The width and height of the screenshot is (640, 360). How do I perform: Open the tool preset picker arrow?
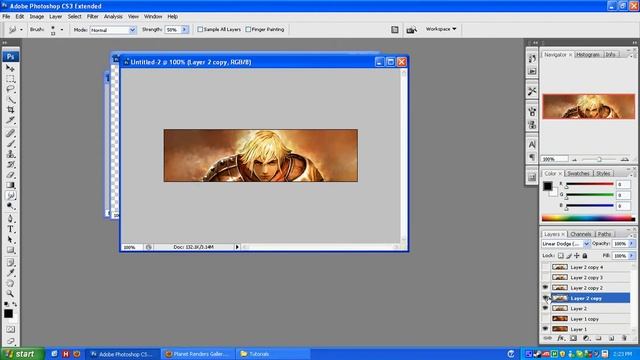tap(21, 30)
